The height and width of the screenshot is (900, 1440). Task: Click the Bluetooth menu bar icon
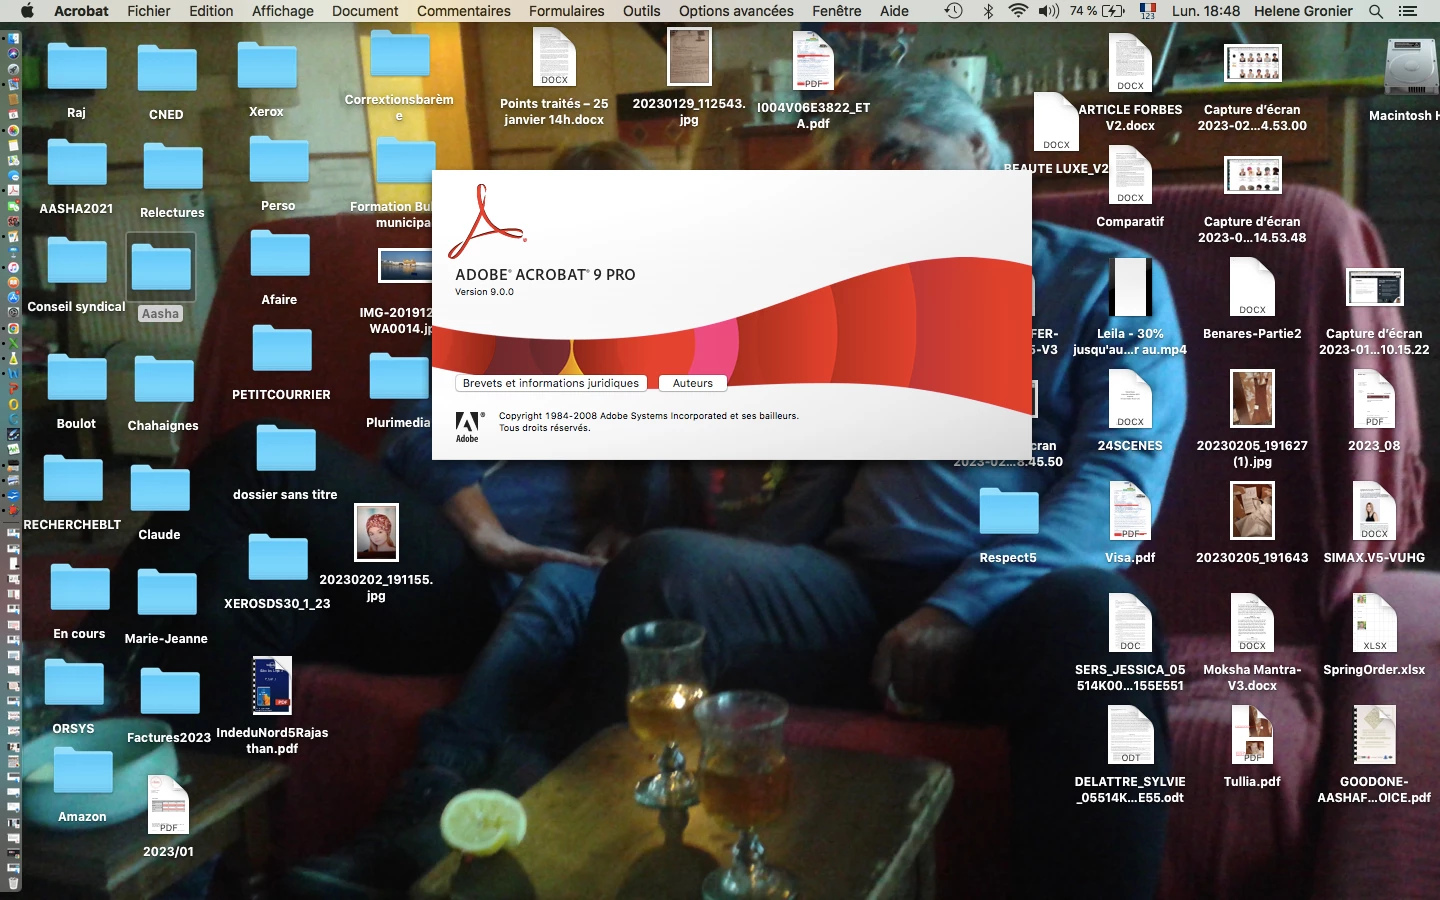pos(988,11)
